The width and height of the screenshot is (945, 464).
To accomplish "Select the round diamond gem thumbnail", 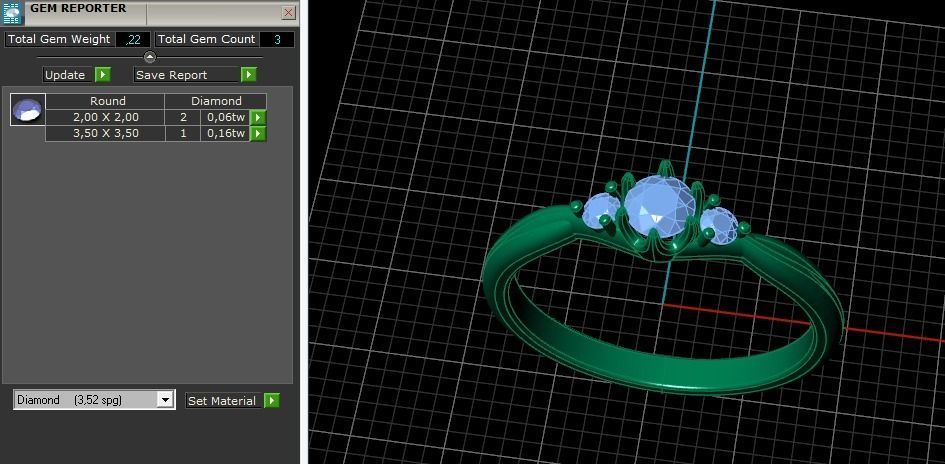I will (x=28, y=110).
